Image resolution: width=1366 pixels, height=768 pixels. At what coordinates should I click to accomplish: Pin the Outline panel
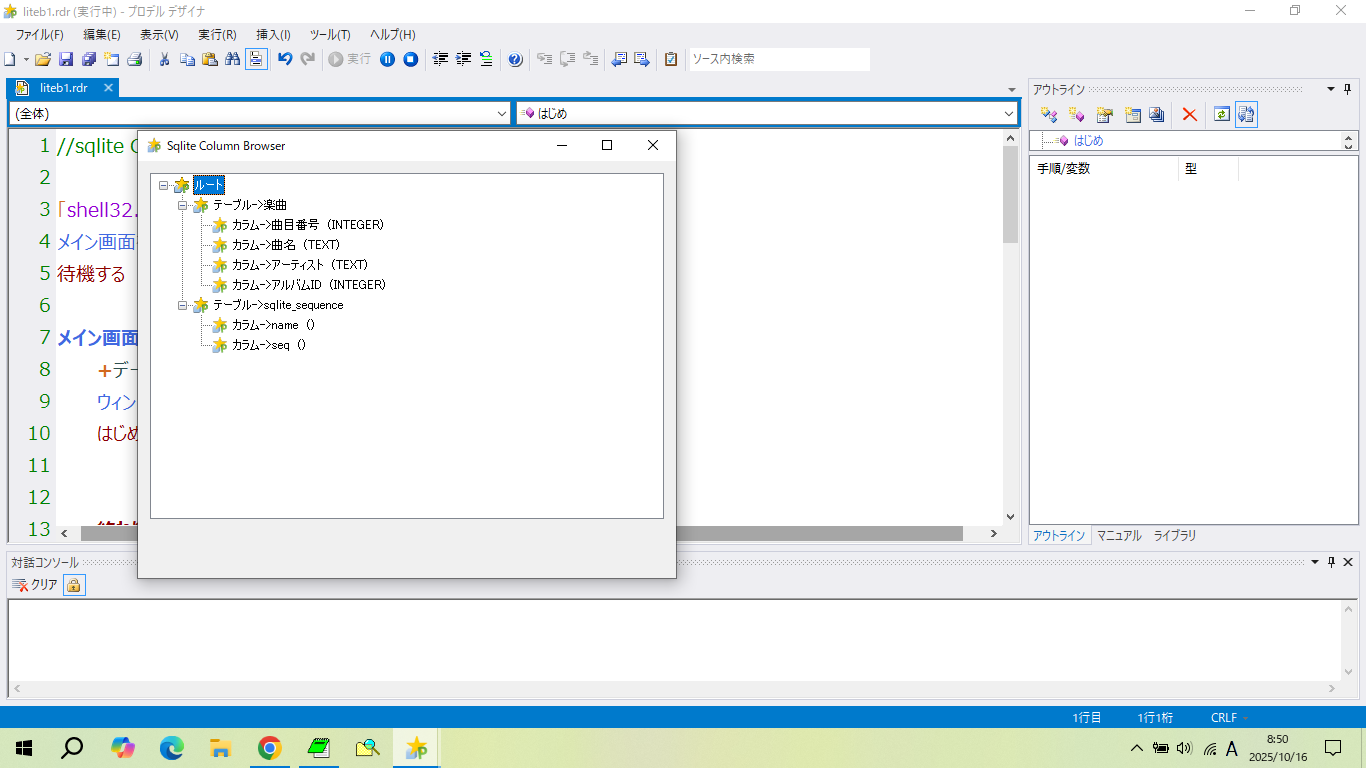pos(1347,89)
